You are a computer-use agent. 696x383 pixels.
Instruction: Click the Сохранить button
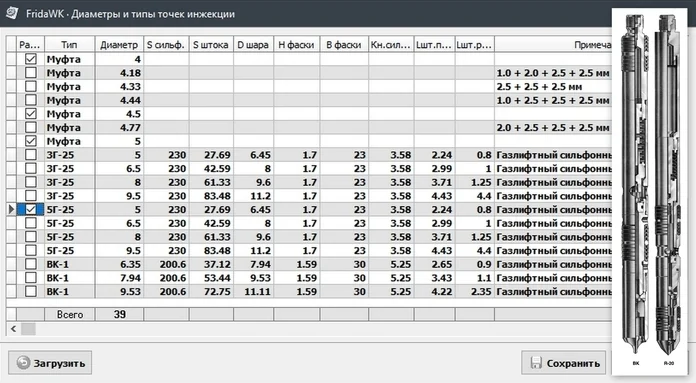(564, 363)
